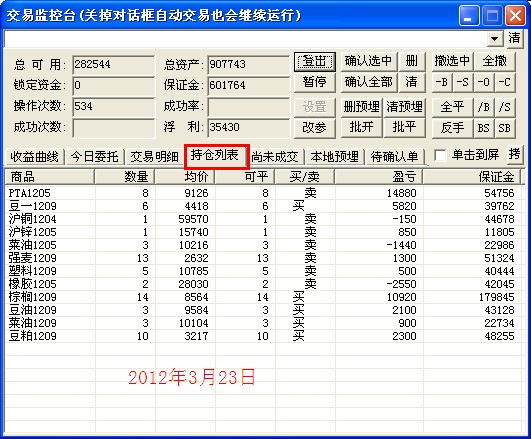The image size is (531, 439).
Task: Click the /B button
Action: 484,107
